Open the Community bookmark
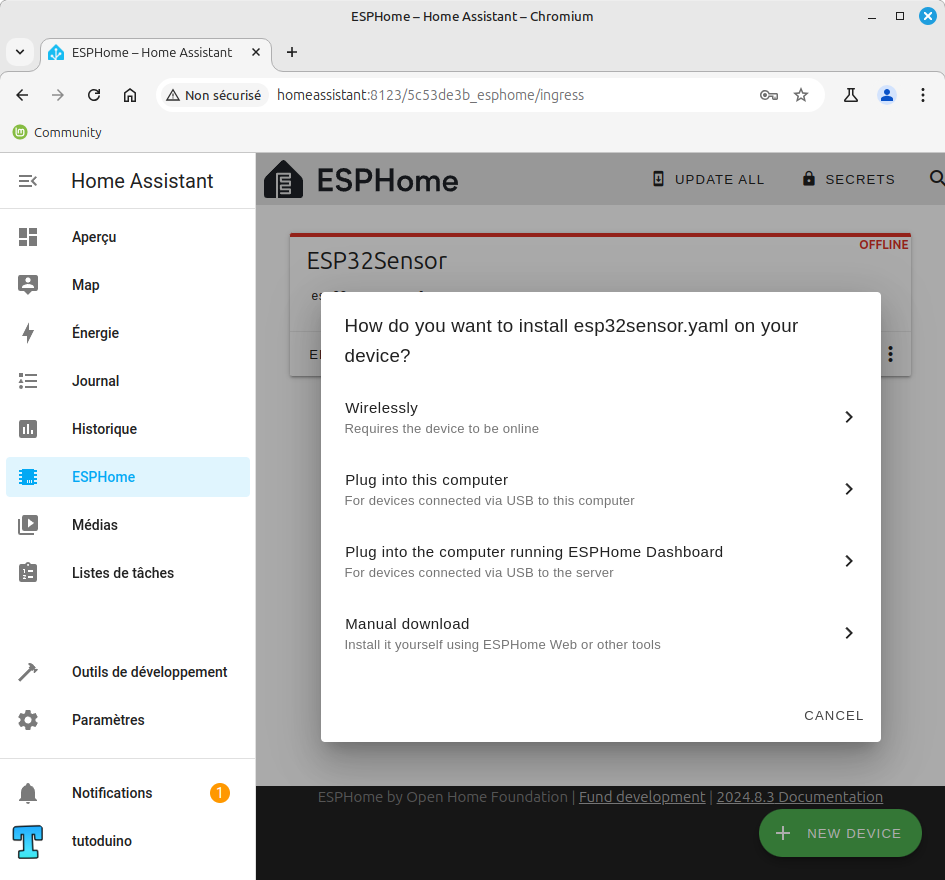Image resolution: width=945 pixels, height=880 pixels. point(57,132)
